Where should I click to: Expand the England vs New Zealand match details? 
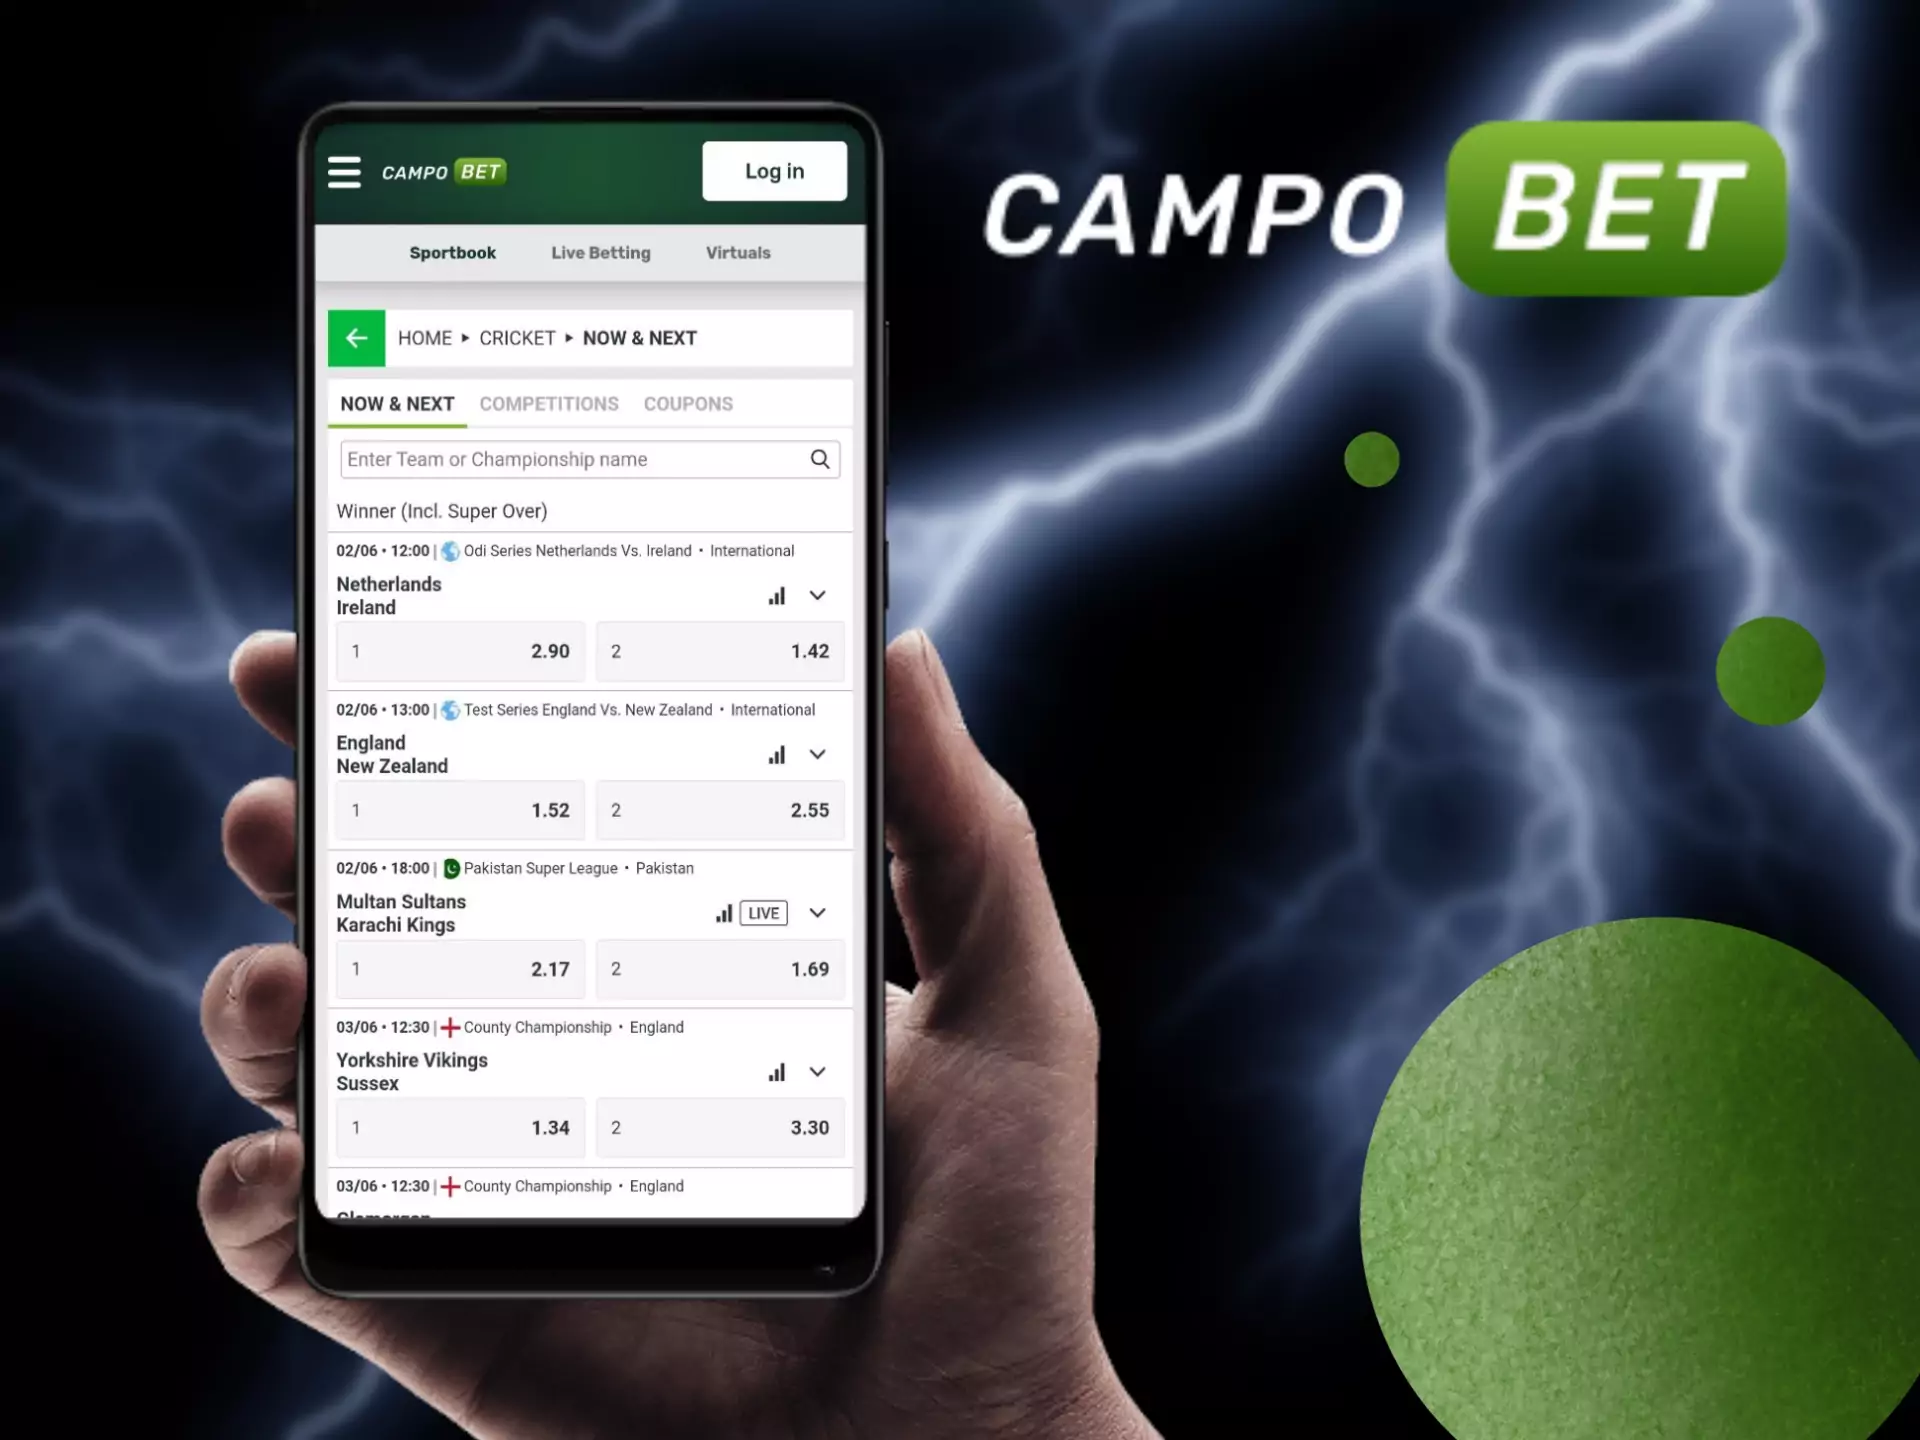click(x=818, y=753)
